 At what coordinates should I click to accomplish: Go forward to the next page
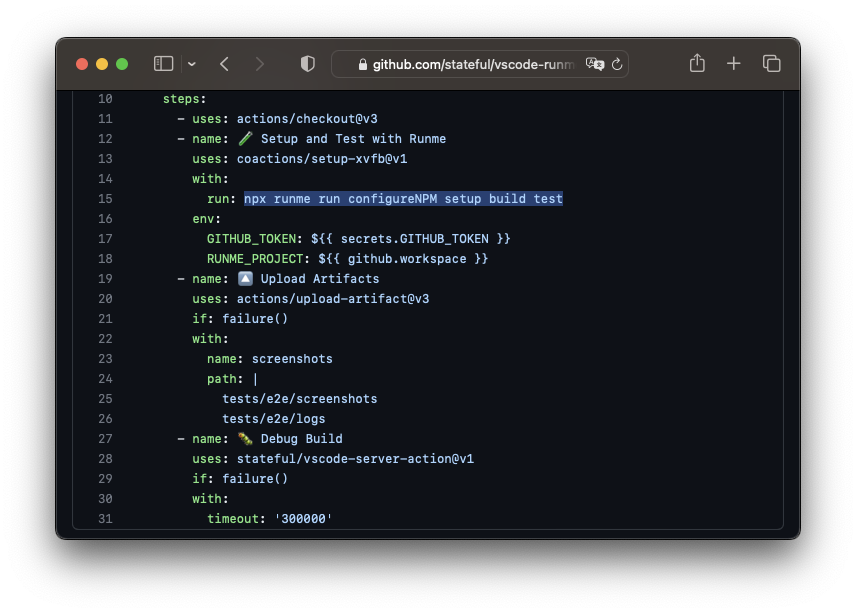click(259, 64)
